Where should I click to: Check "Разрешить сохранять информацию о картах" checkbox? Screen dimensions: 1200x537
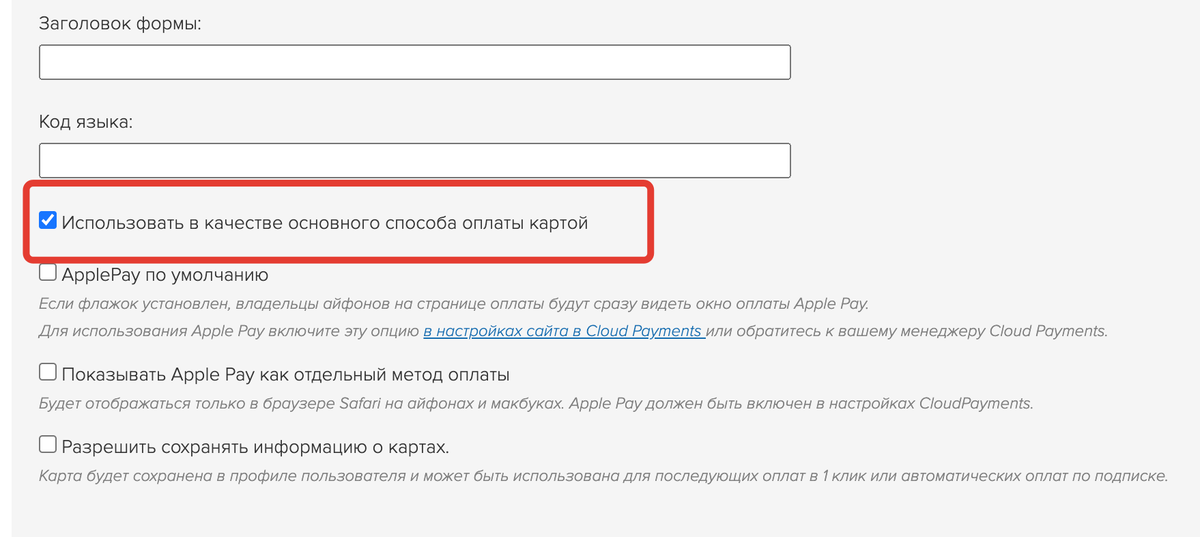[47, 444]
